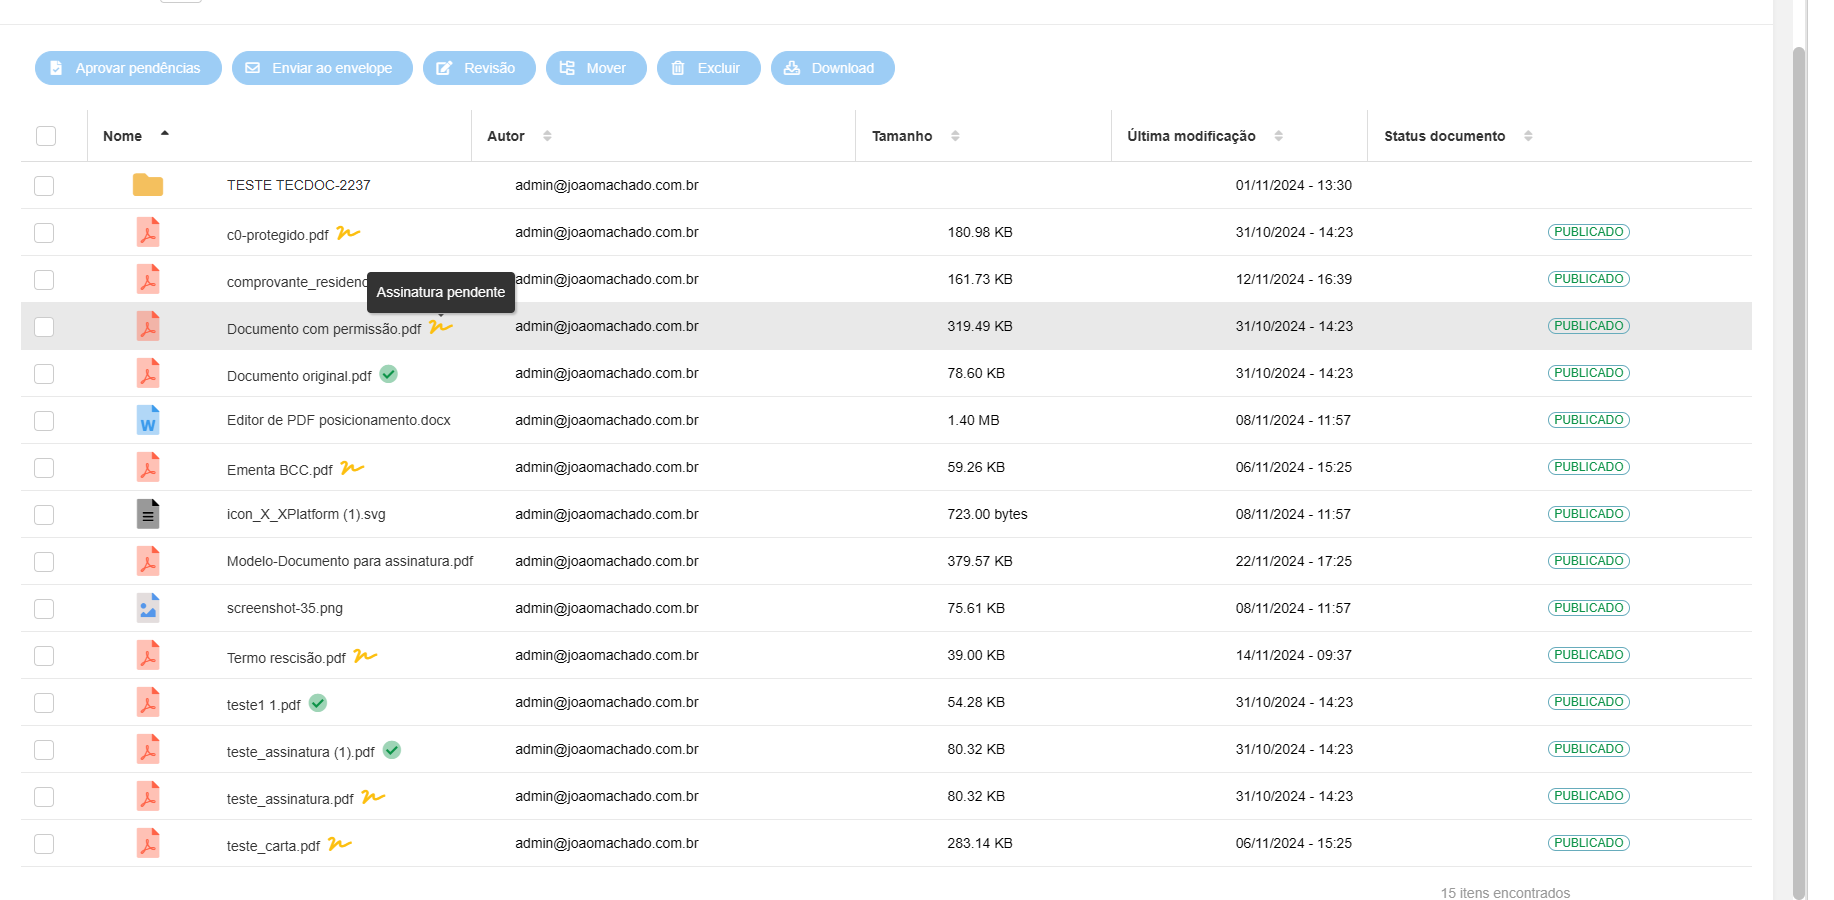
Task: Click the folder name TESTE TECDOC-2237
Action: [x=299, y=185]
